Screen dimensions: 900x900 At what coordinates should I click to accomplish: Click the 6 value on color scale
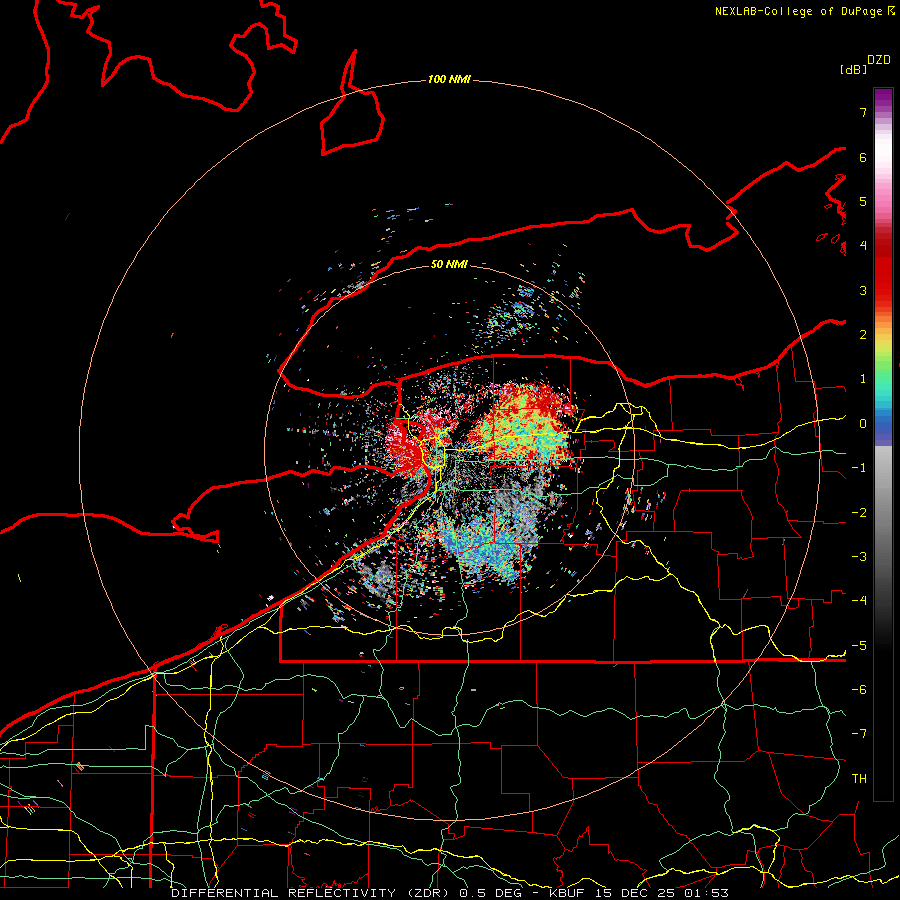coord(863,157)
